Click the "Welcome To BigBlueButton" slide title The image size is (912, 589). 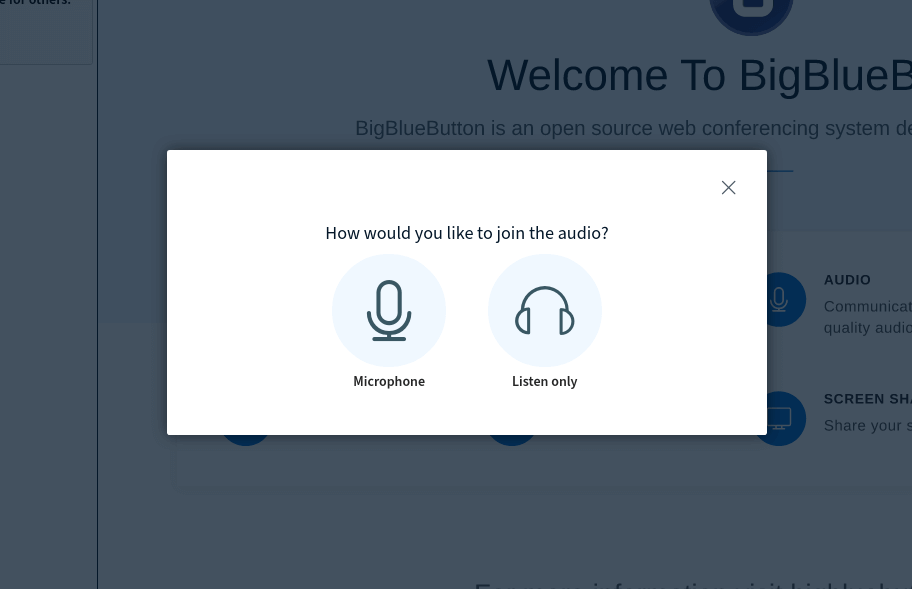pos(698,76)
